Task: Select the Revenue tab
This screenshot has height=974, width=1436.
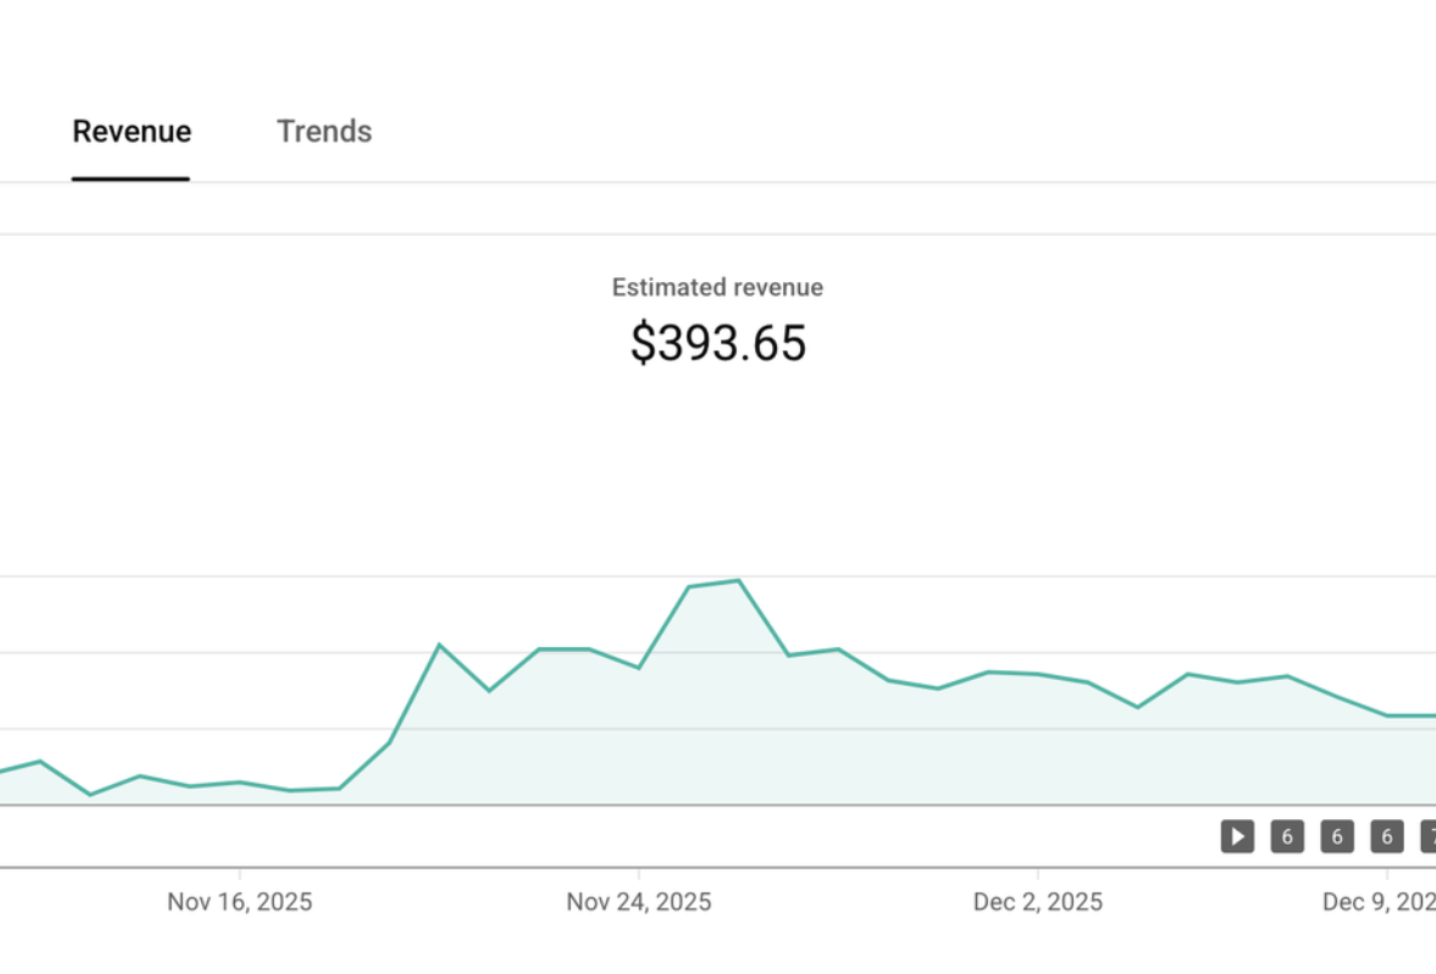Action: click(131, 131)
